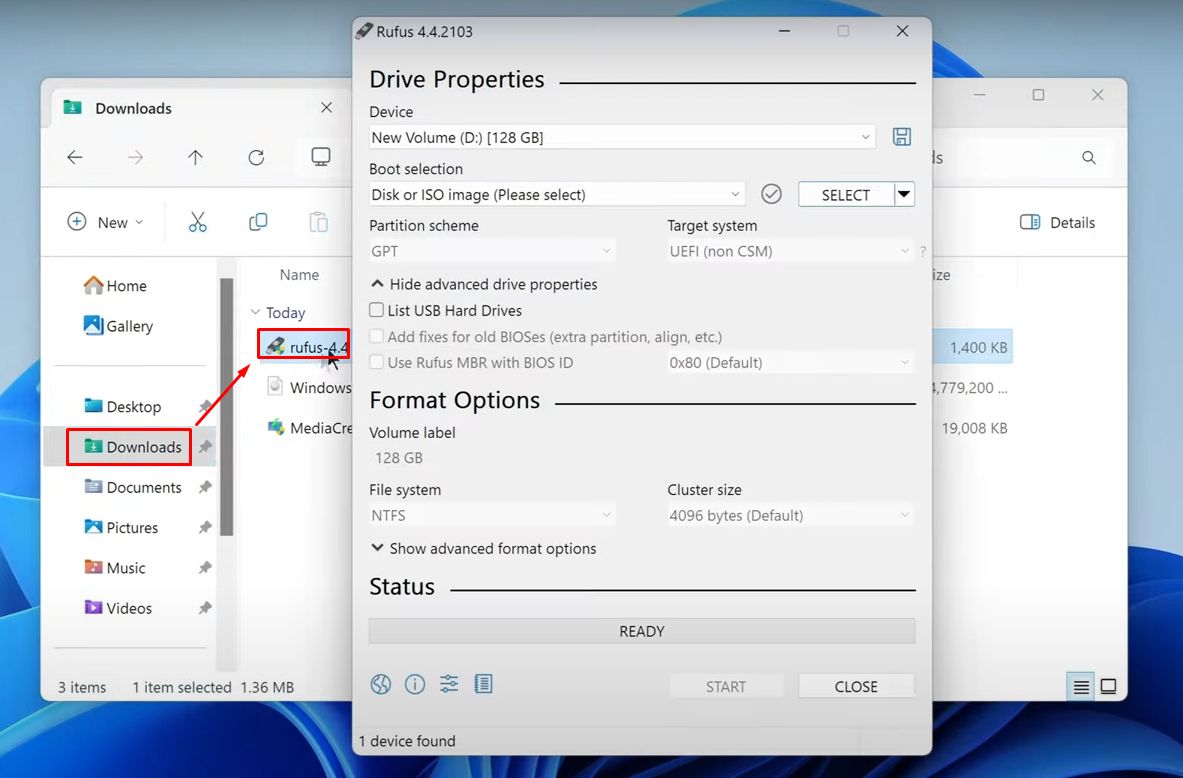The width and height of the screenshot is (1183, 778).
Task: Click the checksum checkmark icon beside Boot selection
Action: 771,195
